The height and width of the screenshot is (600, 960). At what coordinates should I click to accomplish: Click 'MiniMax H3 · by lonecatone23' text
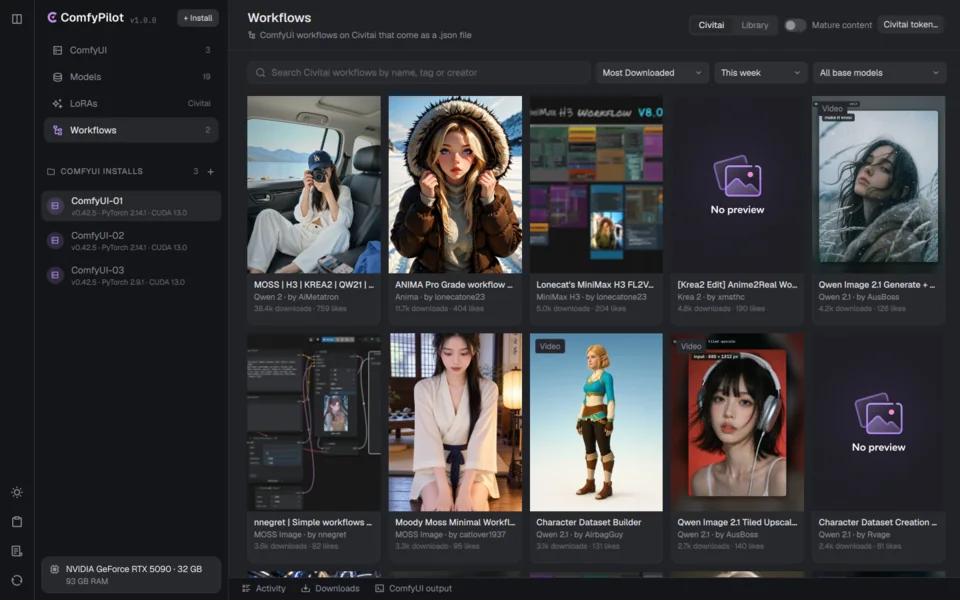click(591, 297)
